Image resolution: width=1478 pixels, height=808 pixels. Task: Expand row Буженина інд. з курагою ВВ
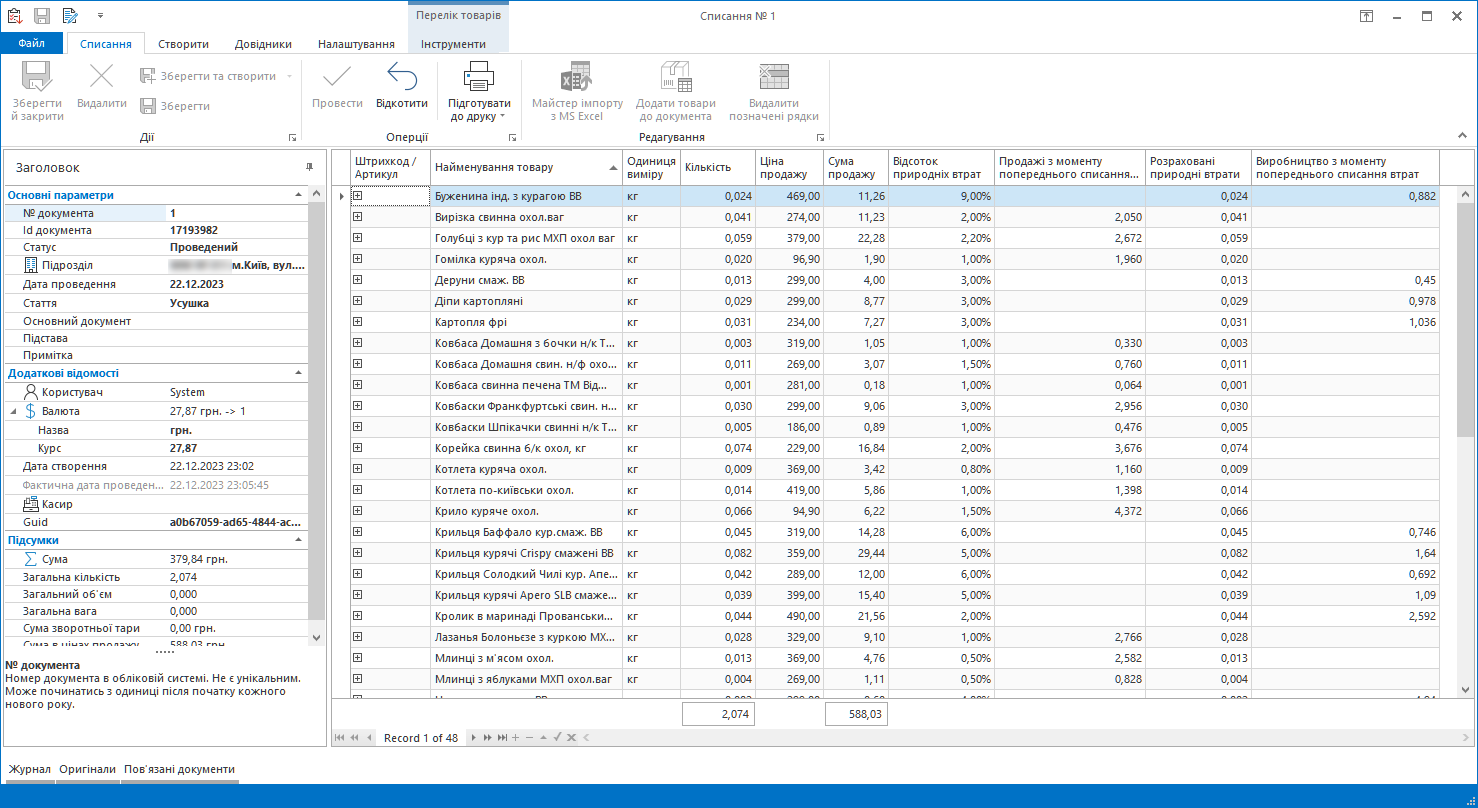coord(357,196)
